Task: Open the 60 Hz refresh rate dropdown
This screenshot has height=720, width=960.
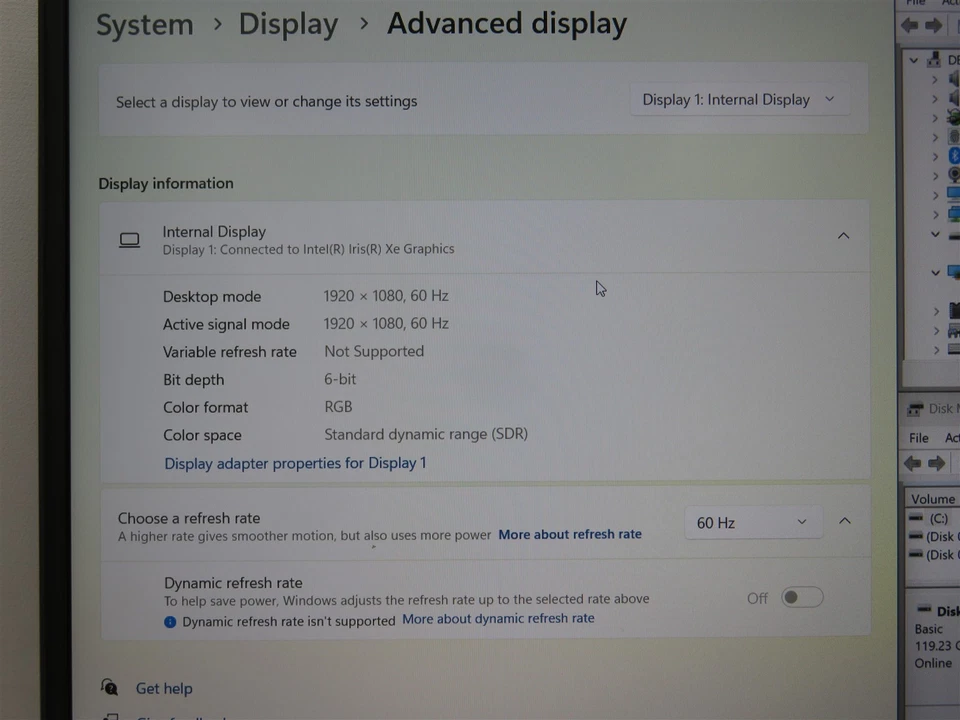Action: point(752,522)
